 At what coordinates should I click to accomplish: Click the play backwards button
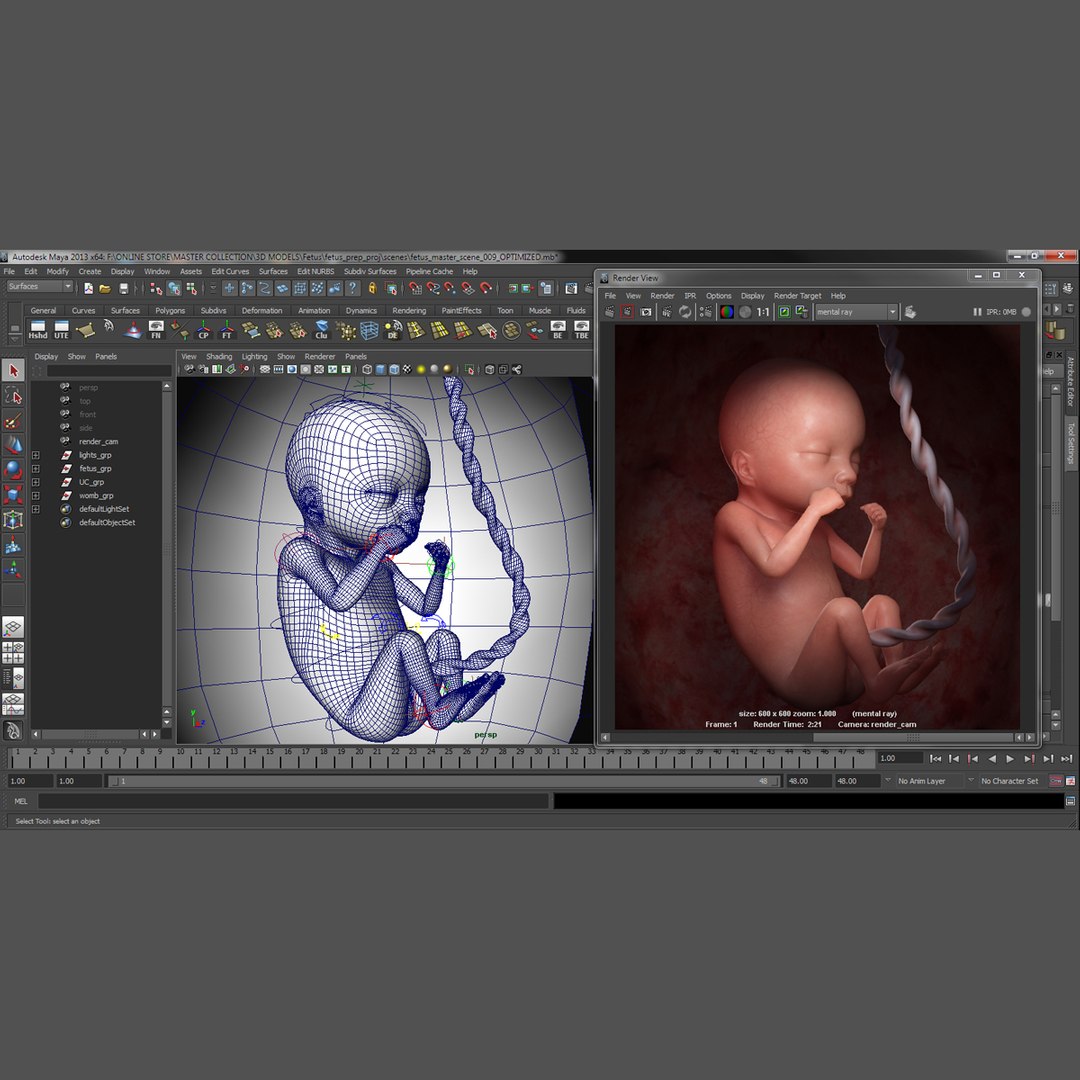coord(992,758)
